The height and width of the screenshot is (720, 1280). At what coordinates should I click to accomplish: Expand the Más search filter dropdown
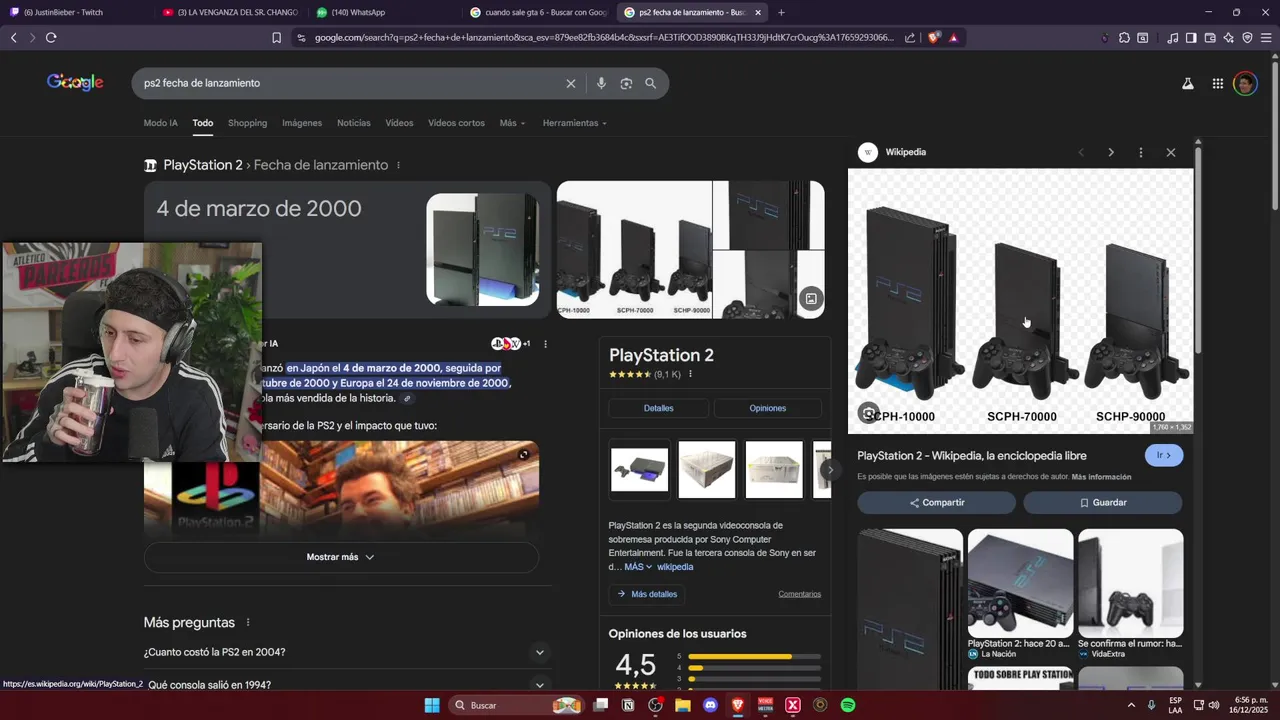(512, 123)
